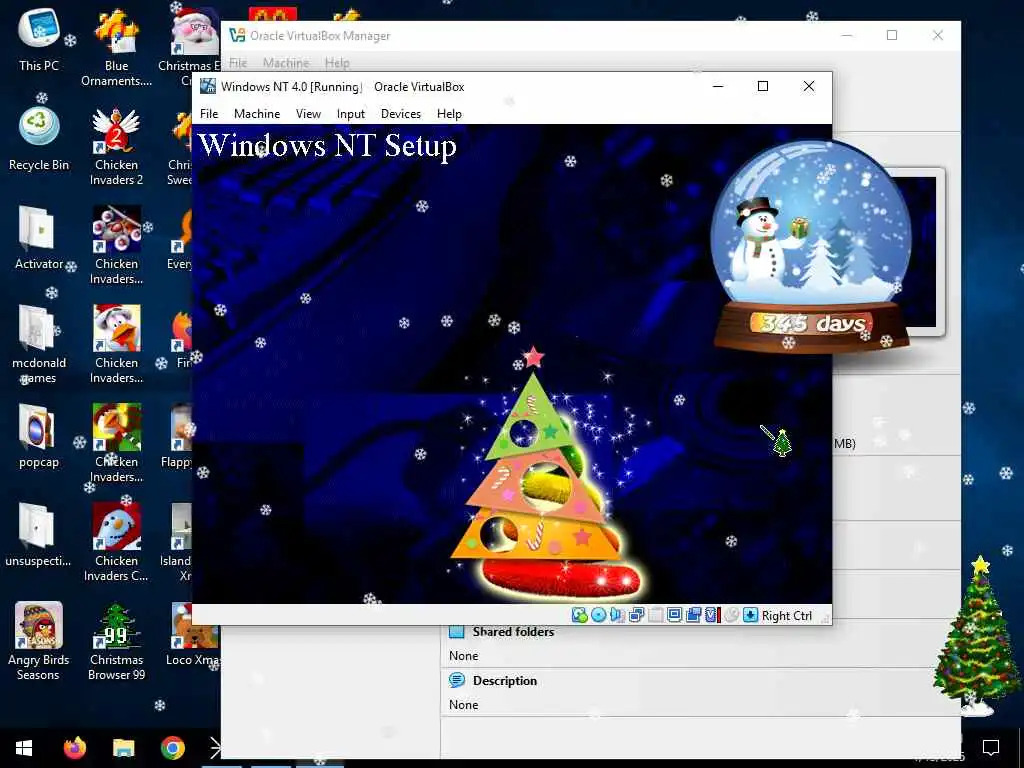Open the File menu of the Windows NT VM window

point(209,114)
